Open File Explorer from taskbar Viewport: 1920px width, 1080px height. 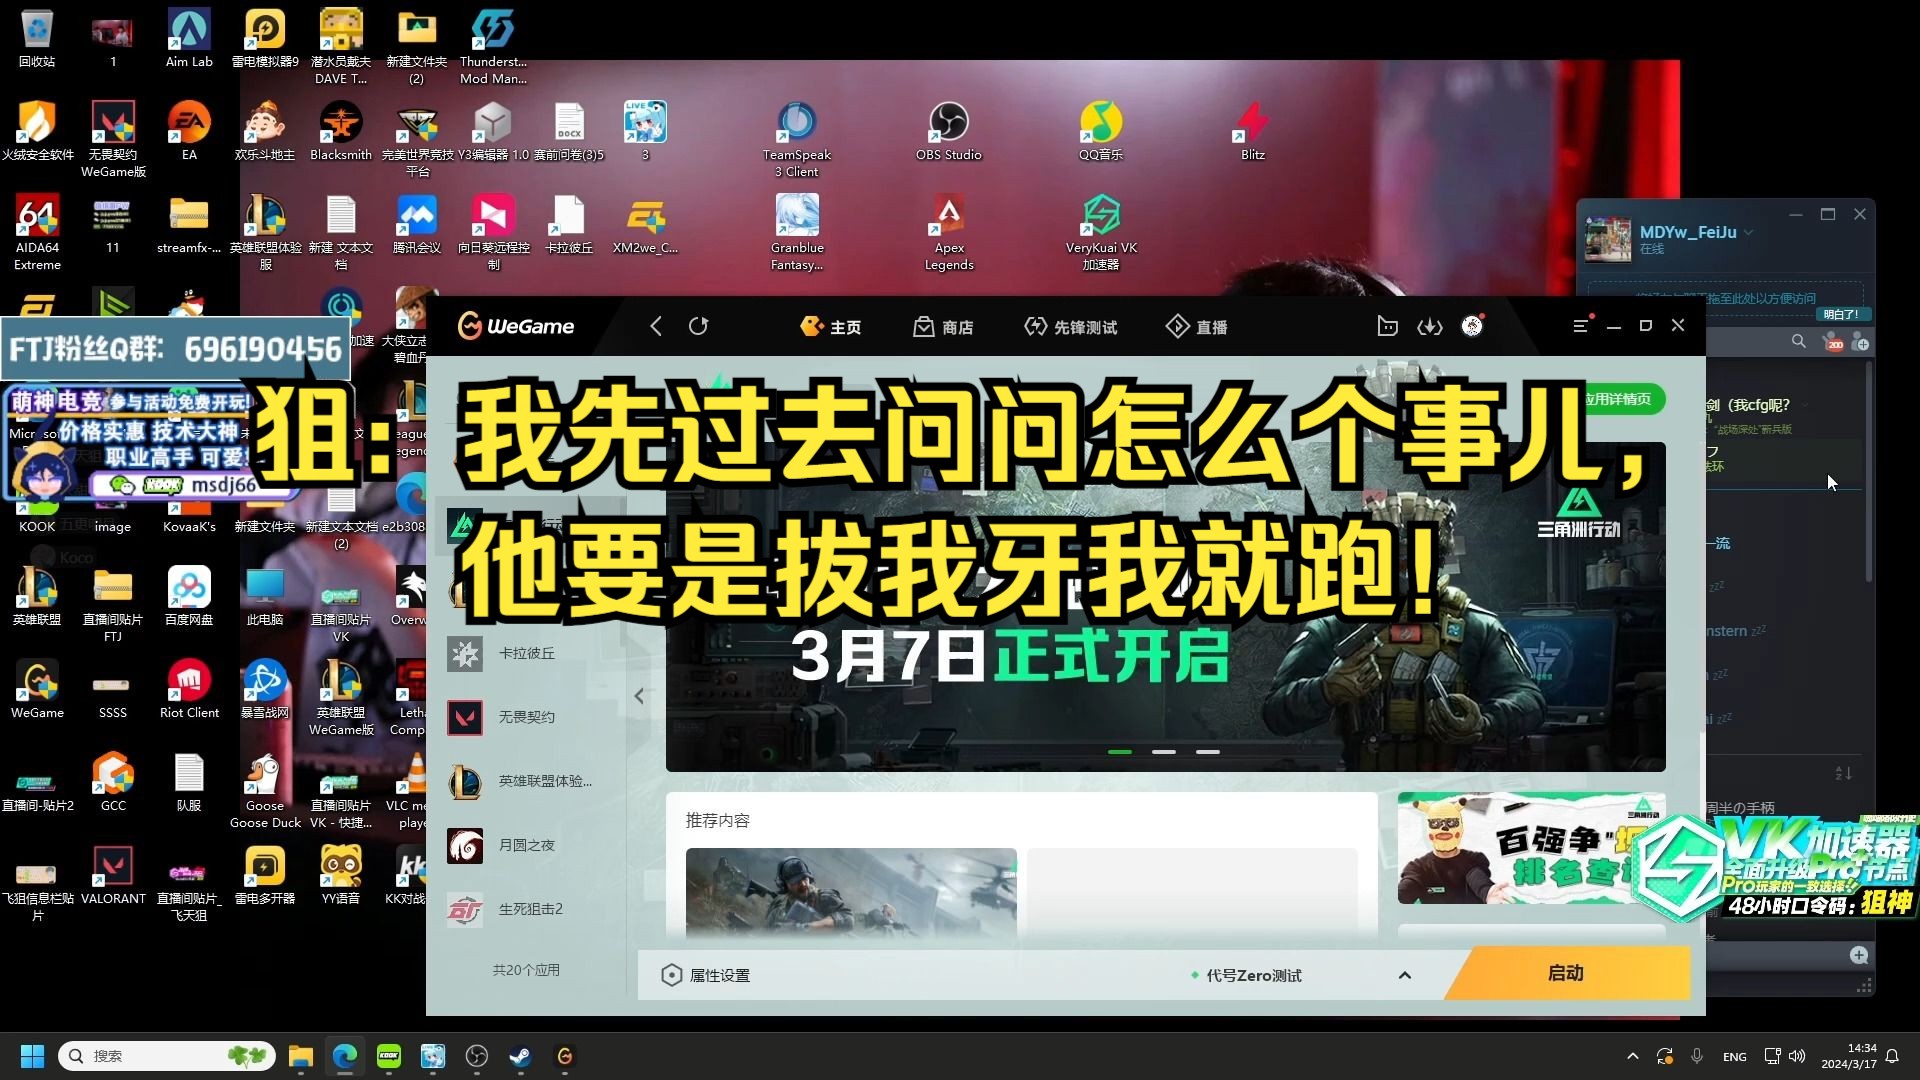pos(301,1056)
